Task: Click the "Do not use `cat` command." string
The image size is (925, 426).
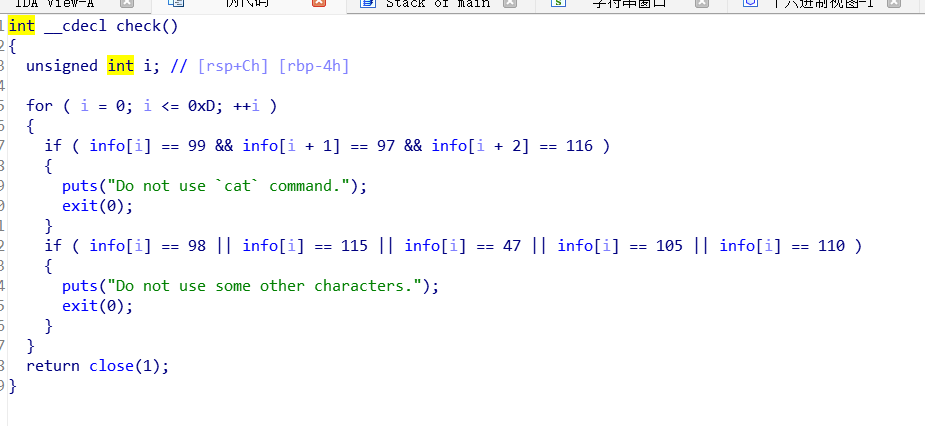Action: click(228, 186)
